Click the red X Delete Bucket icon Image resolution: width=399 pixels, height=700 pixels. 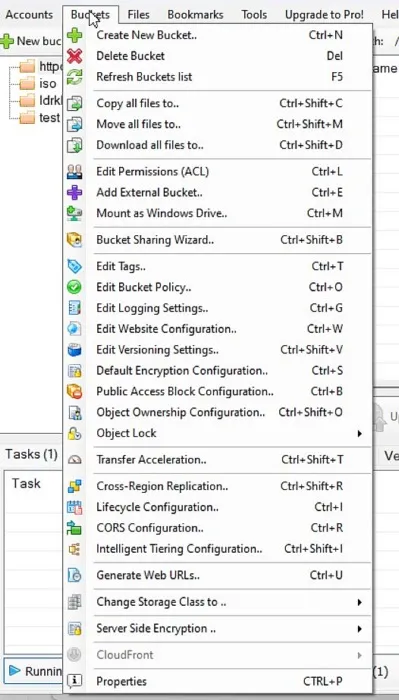(x=75, y=56)
